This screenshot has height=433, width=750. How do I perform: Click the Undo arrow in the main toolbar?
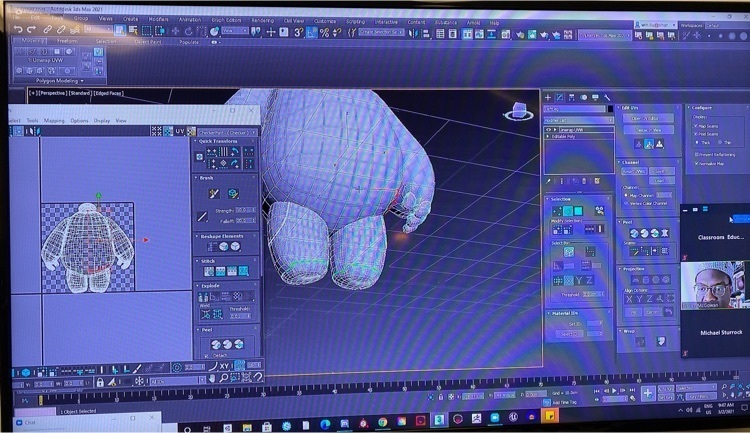coord(18,30)
